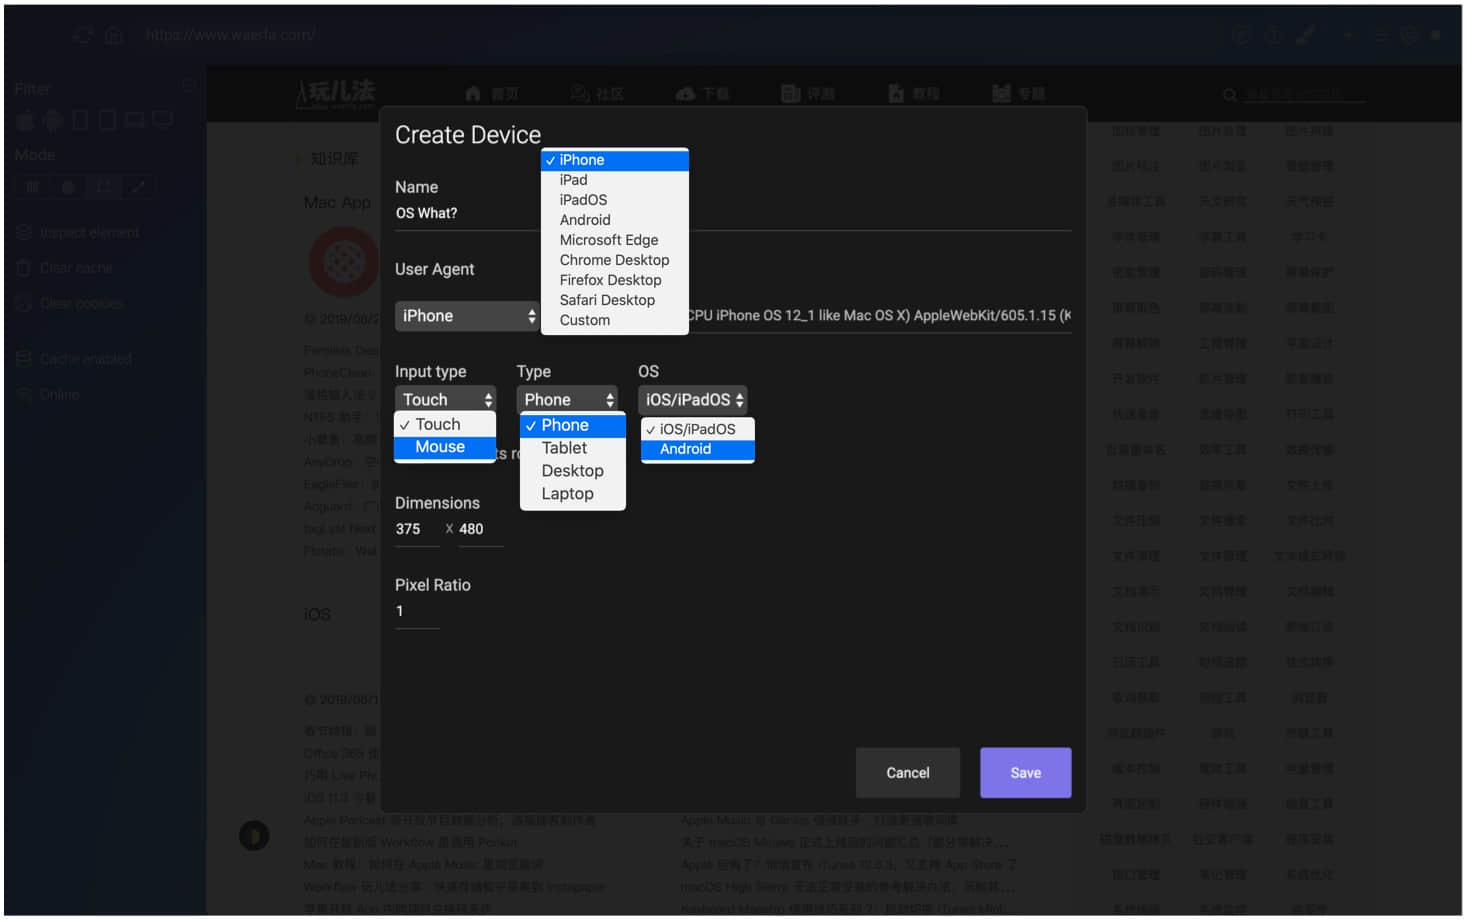Click the Save button
This screenshot has width=1468, height=920.
pos(1025,773)
